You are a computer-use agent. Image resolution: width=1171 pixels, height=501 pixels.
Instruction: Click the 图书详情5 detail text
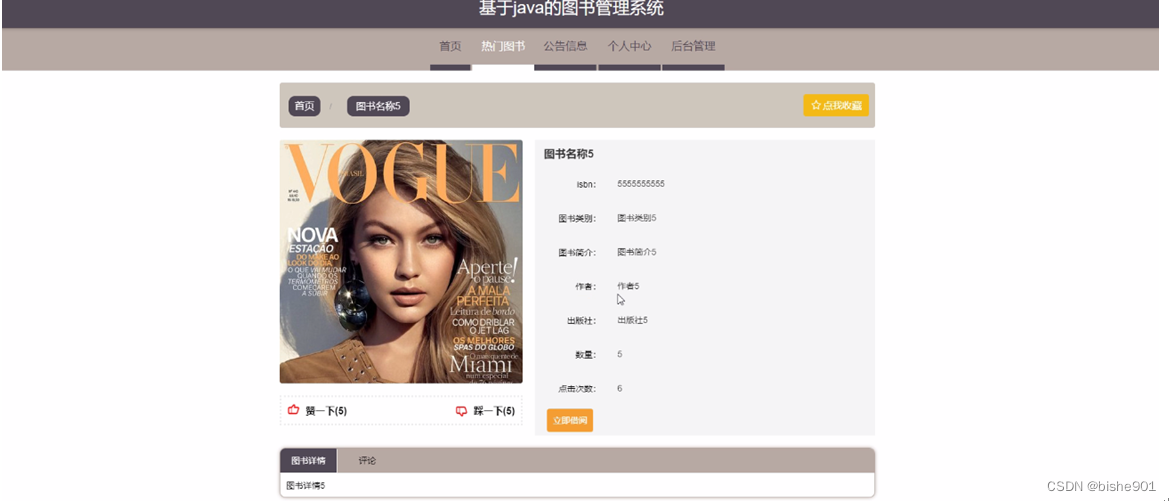(x=306, y=485)
